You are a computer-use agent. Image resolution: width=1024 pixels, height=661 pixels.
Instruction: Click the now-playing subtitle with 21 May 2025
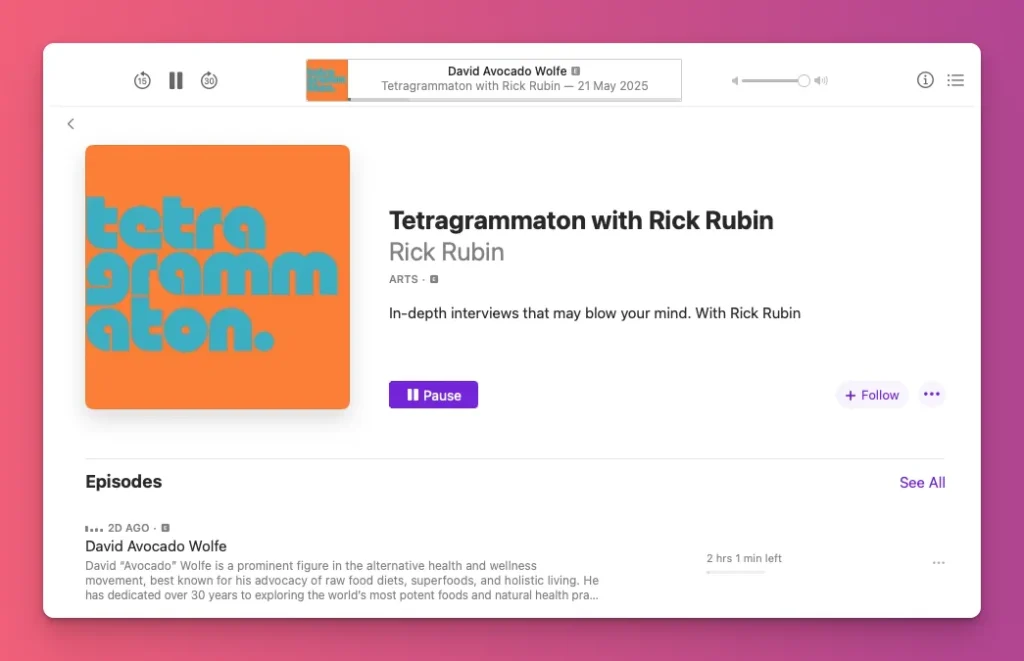(x=515, y=86)
